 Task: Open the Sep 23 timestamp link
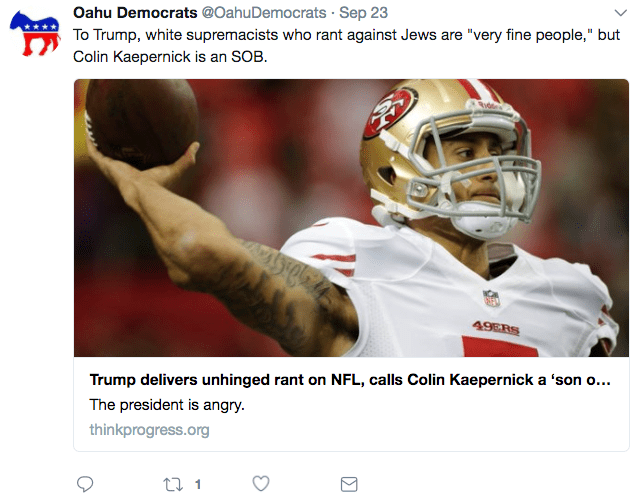(365, 12)
